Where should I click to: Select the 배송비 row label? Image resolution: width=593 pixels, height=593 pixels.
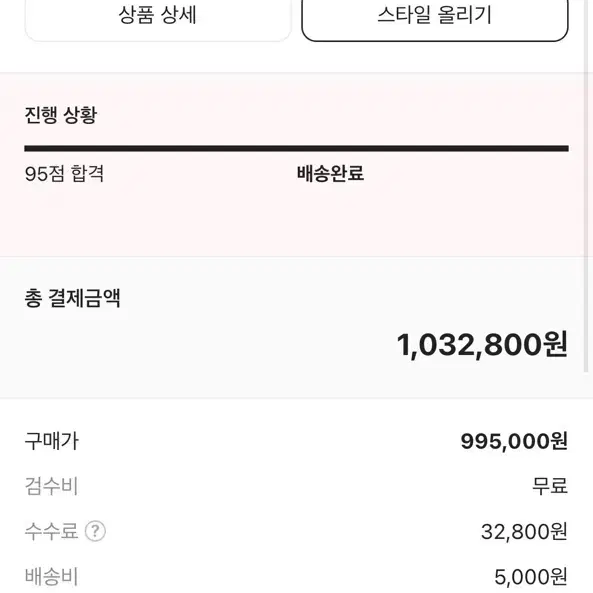point(51,576)
